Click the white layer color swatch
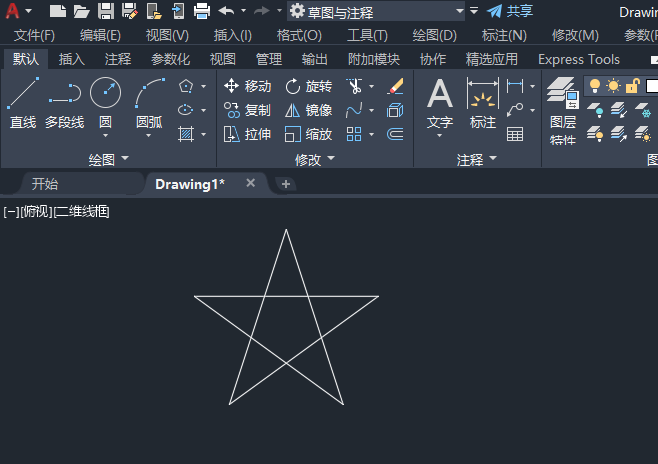The image size is (658, 464). tap(652, 86)
